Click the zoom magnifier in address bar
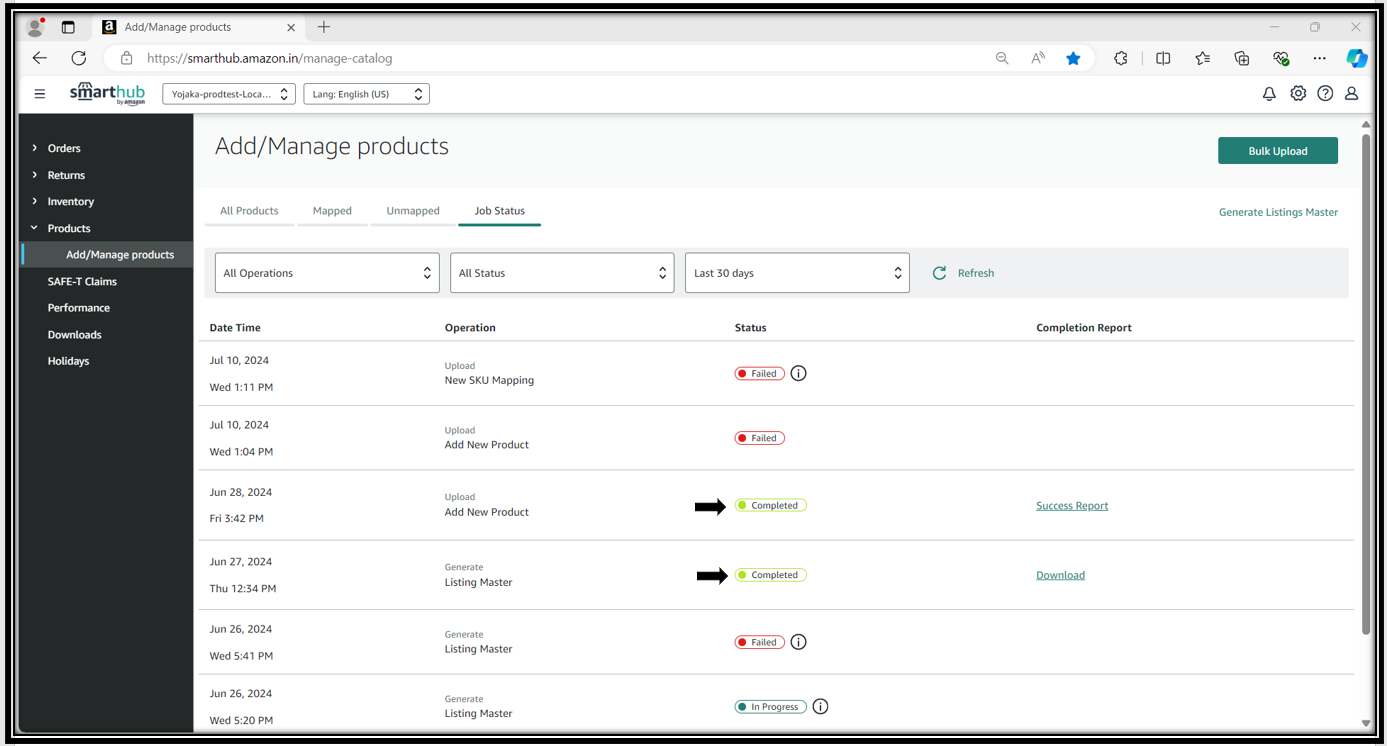This screenshot has height=746, width=1387. [x=1002, y=58]
